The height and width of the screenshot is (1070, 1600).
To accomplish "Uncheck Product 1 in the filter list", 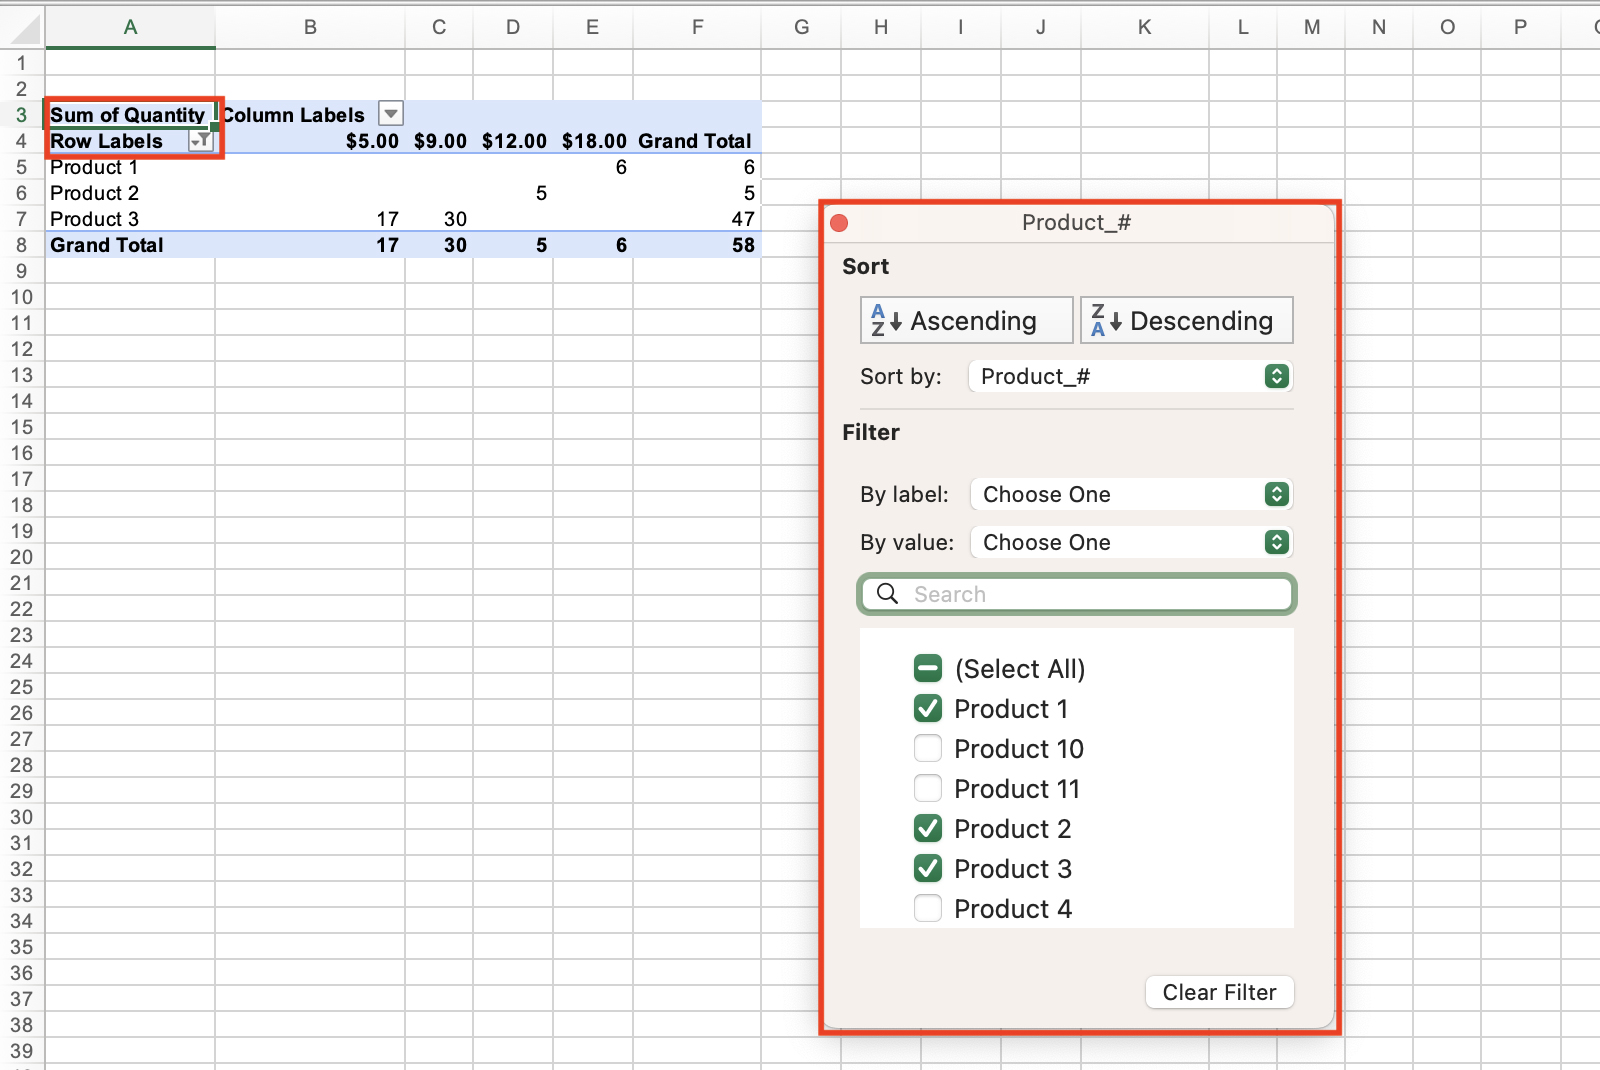I will [x=928, y=708].
